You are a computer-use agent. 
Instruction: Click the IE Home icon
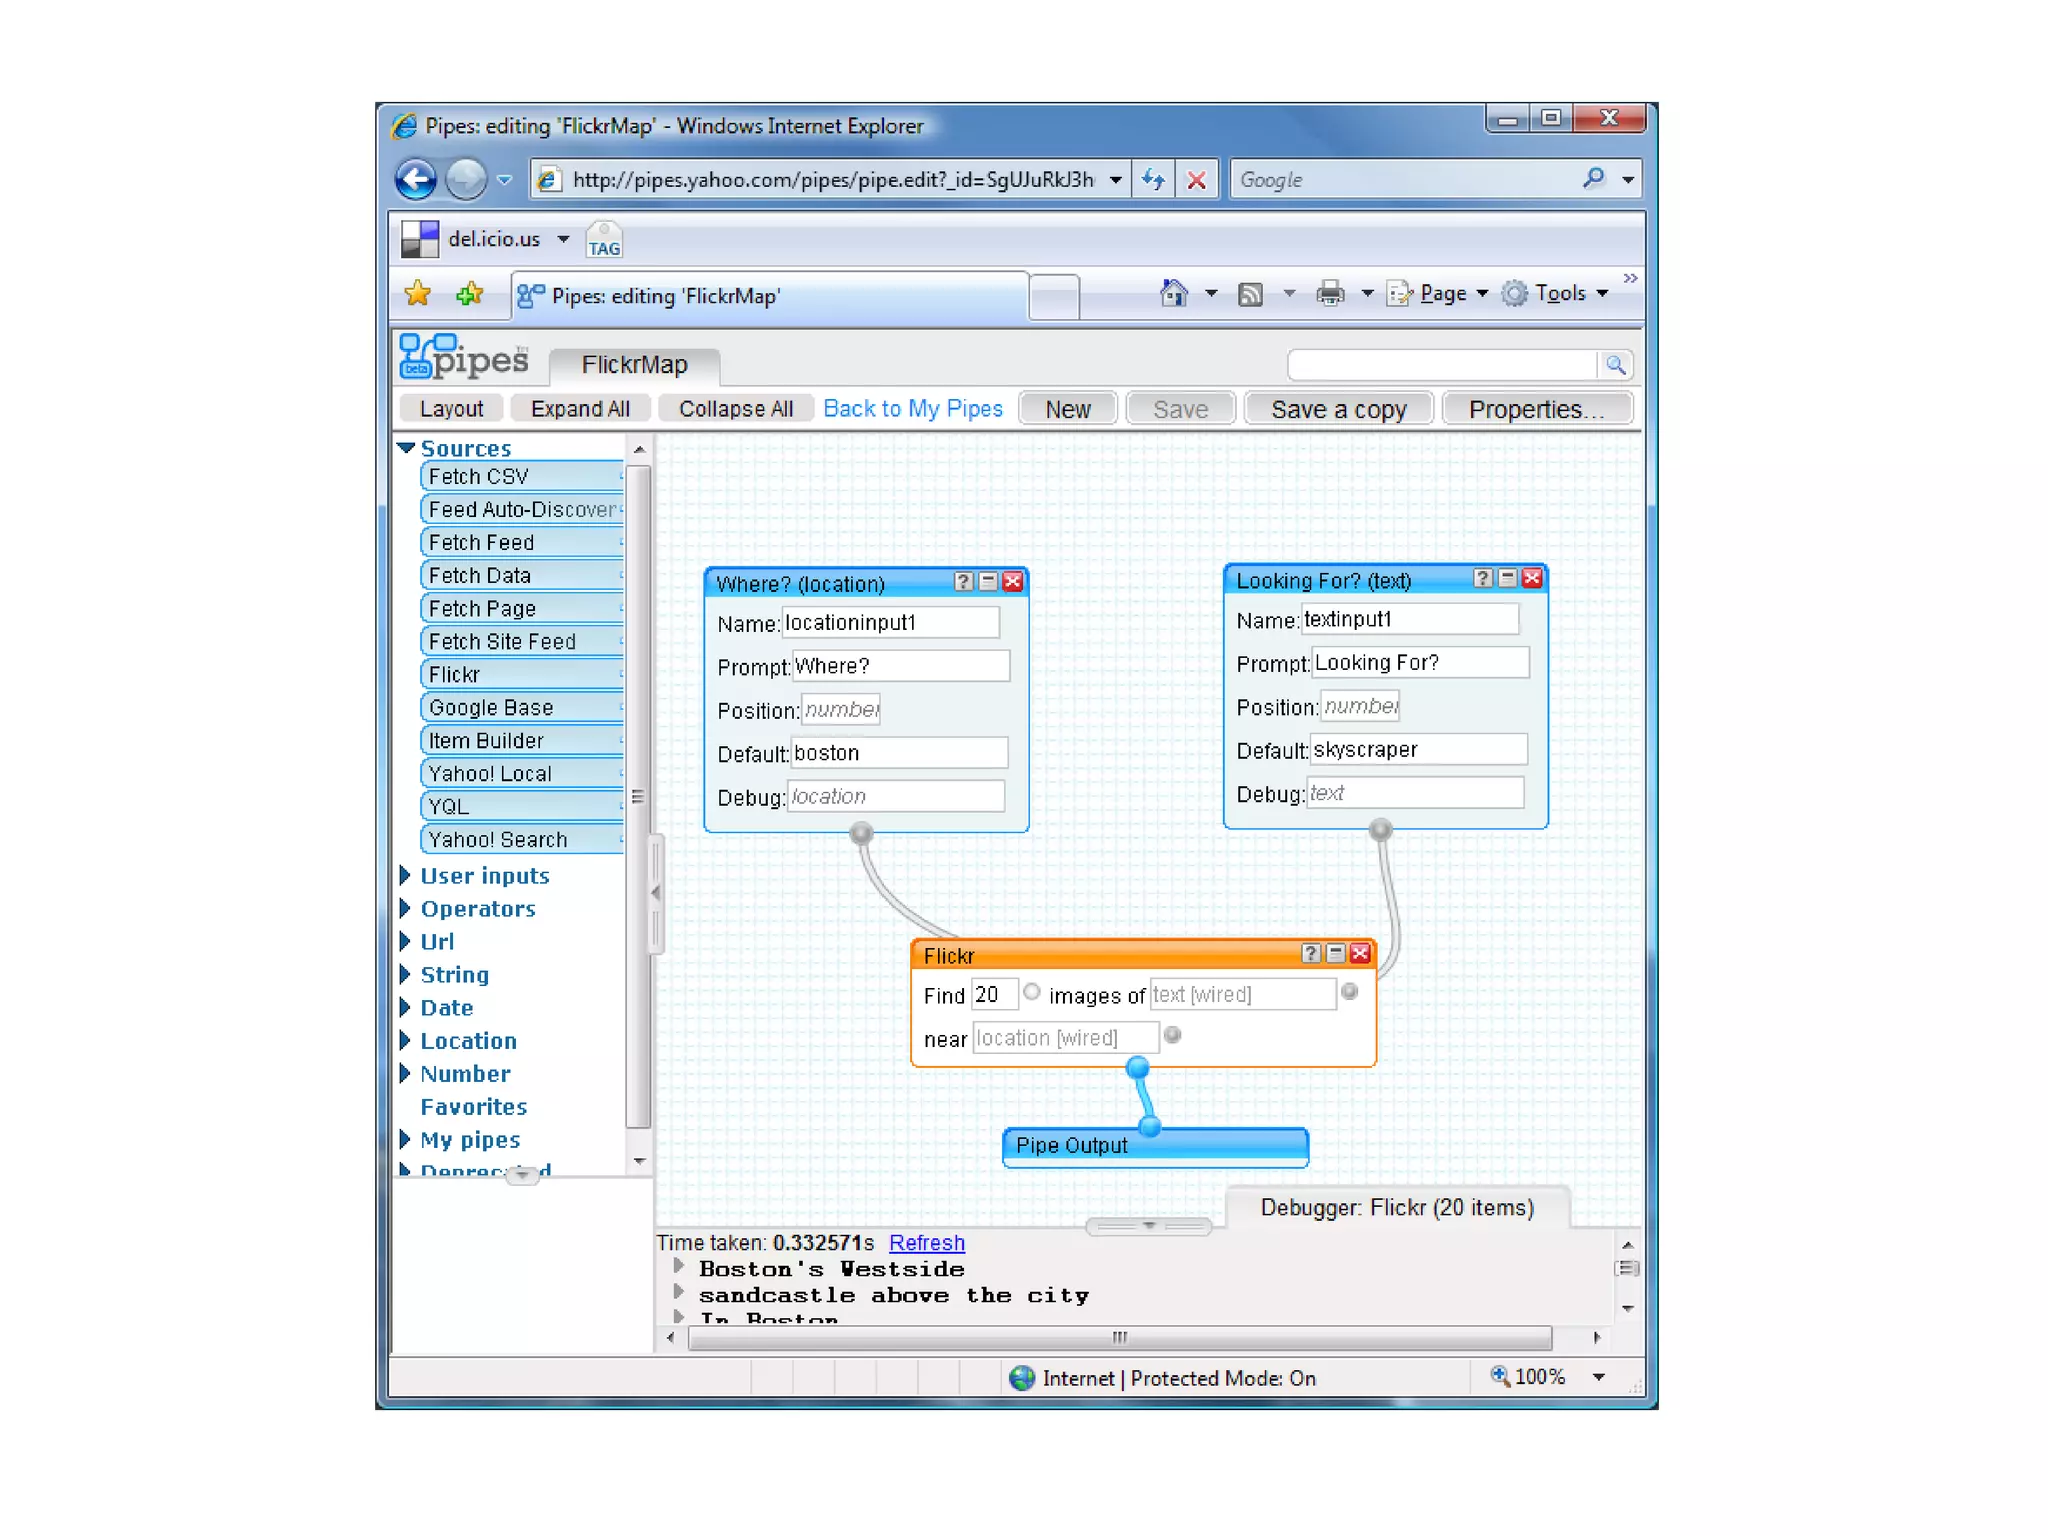point(1173,293)
